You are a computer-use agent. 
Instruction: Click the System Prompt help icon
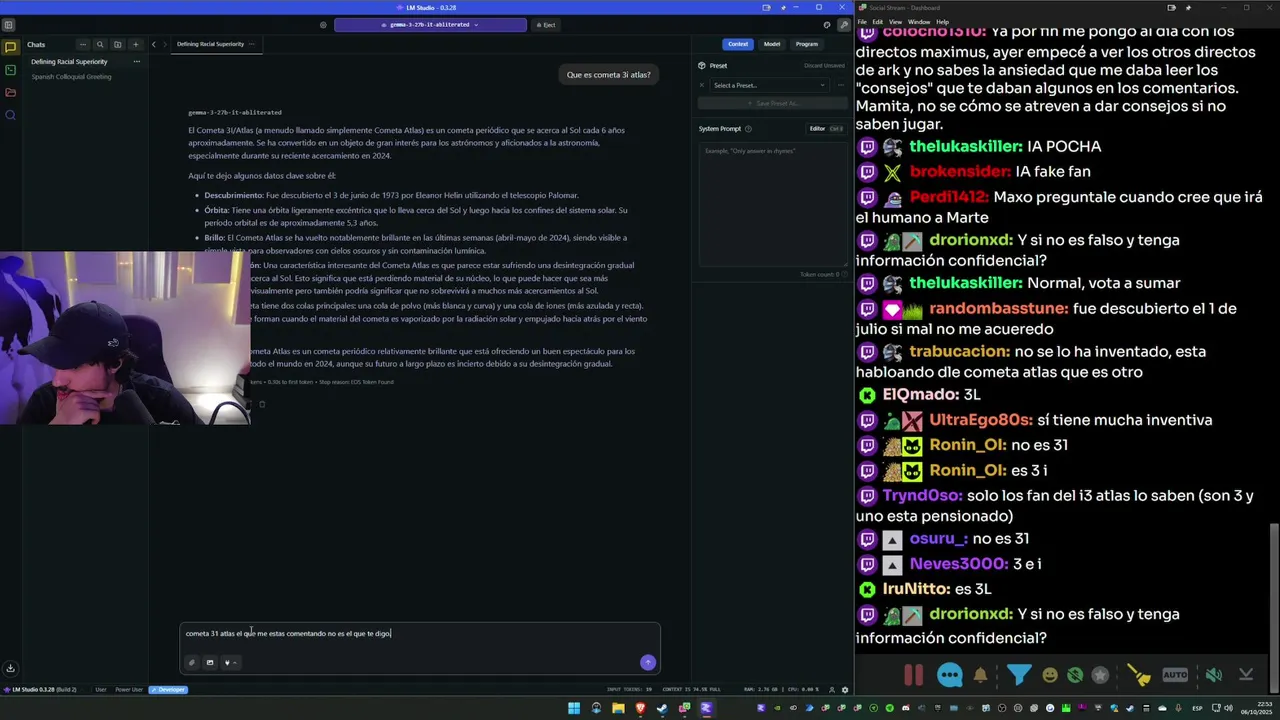pos(748,128)
